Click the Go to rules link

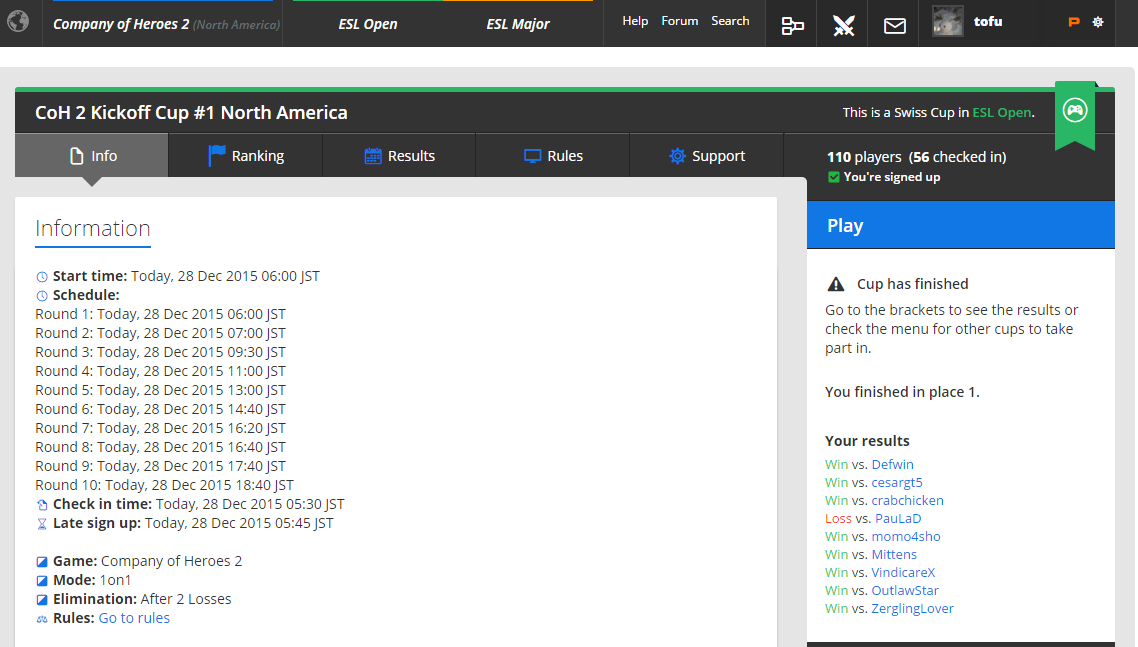[x=134, y=618]
